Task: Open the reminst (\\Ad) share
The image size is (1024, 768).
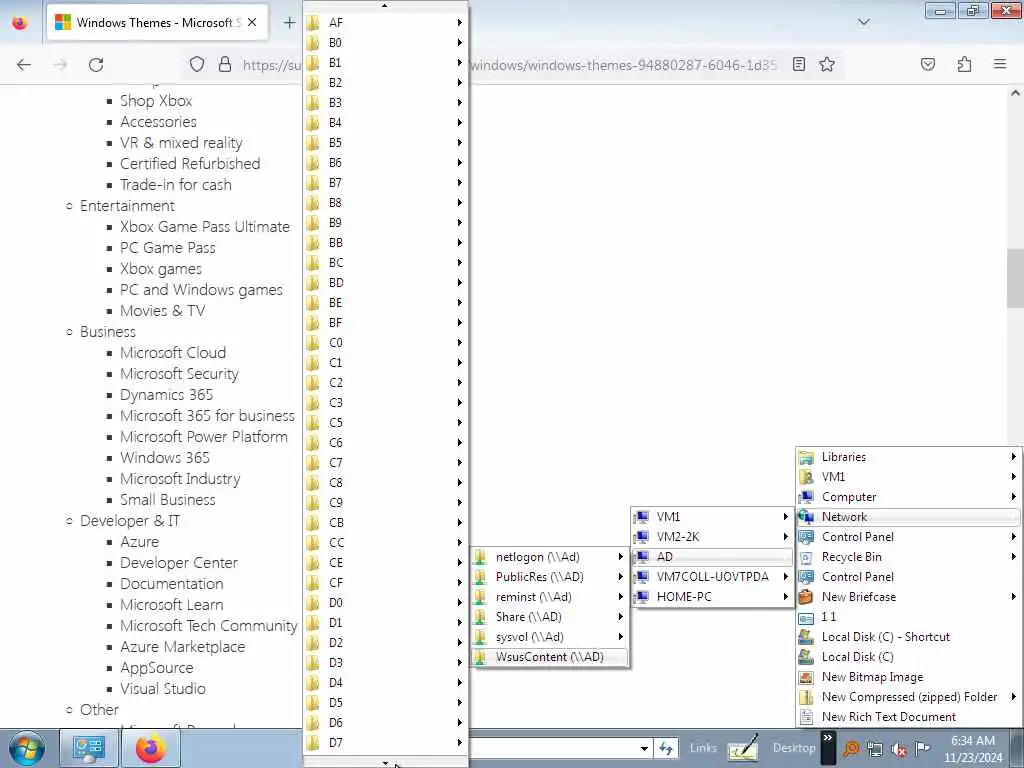Action: point(549,597)
